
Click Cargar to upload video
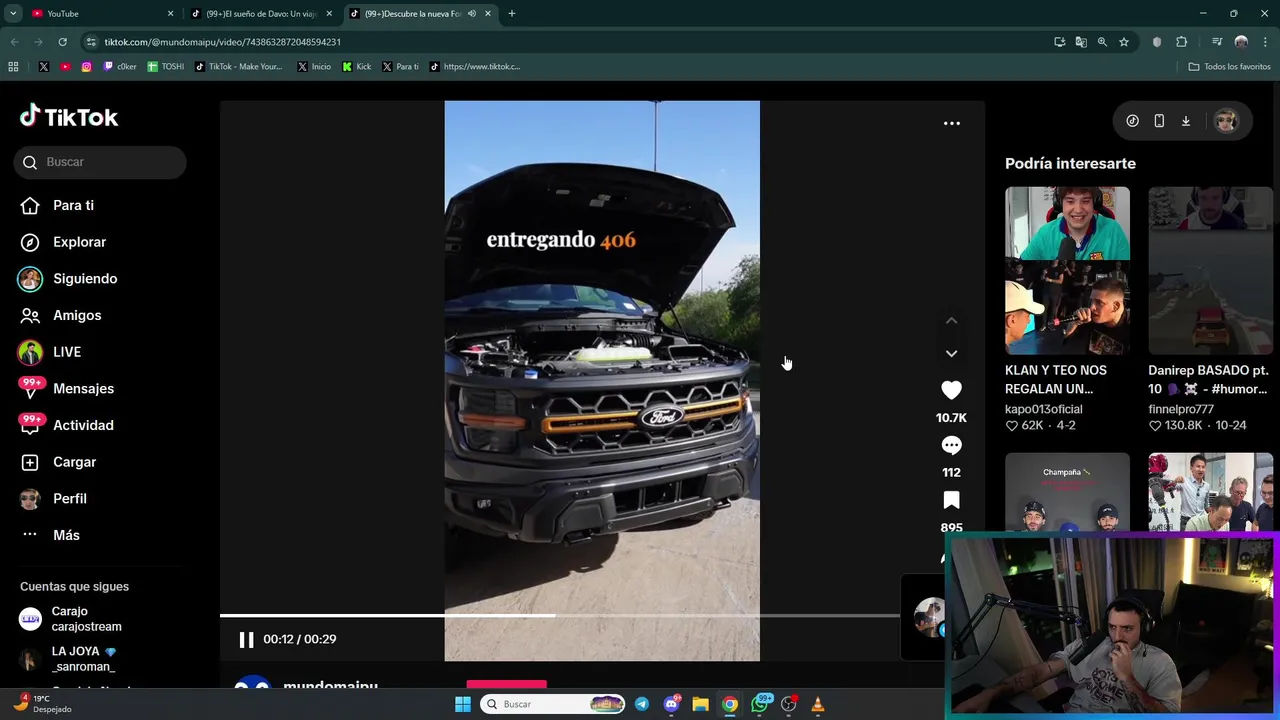click(58, 462)
